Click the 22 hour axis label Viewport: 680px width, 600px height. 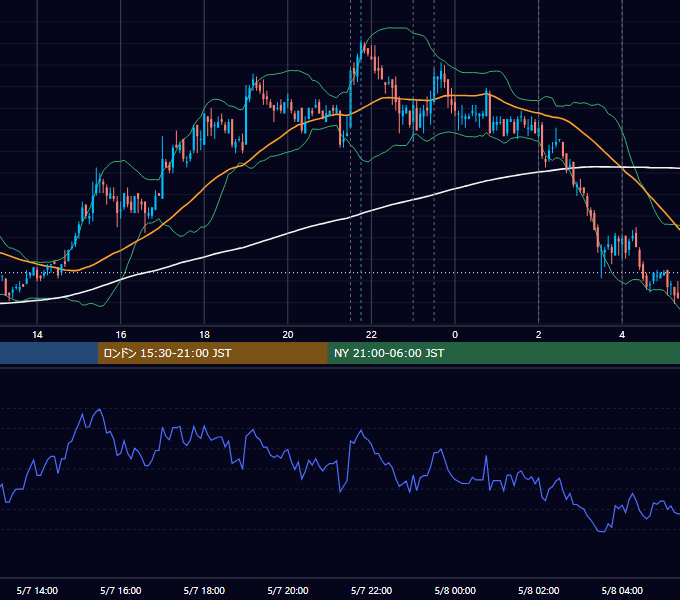[371, 335]
